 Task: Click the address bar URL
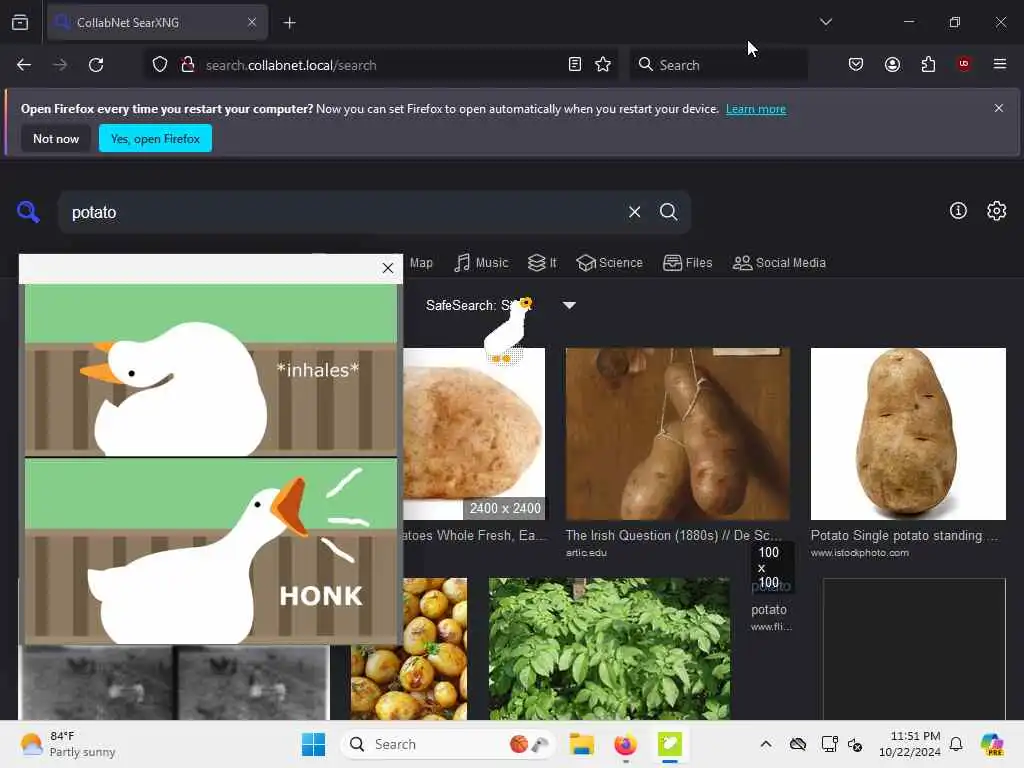coord(291,65)
